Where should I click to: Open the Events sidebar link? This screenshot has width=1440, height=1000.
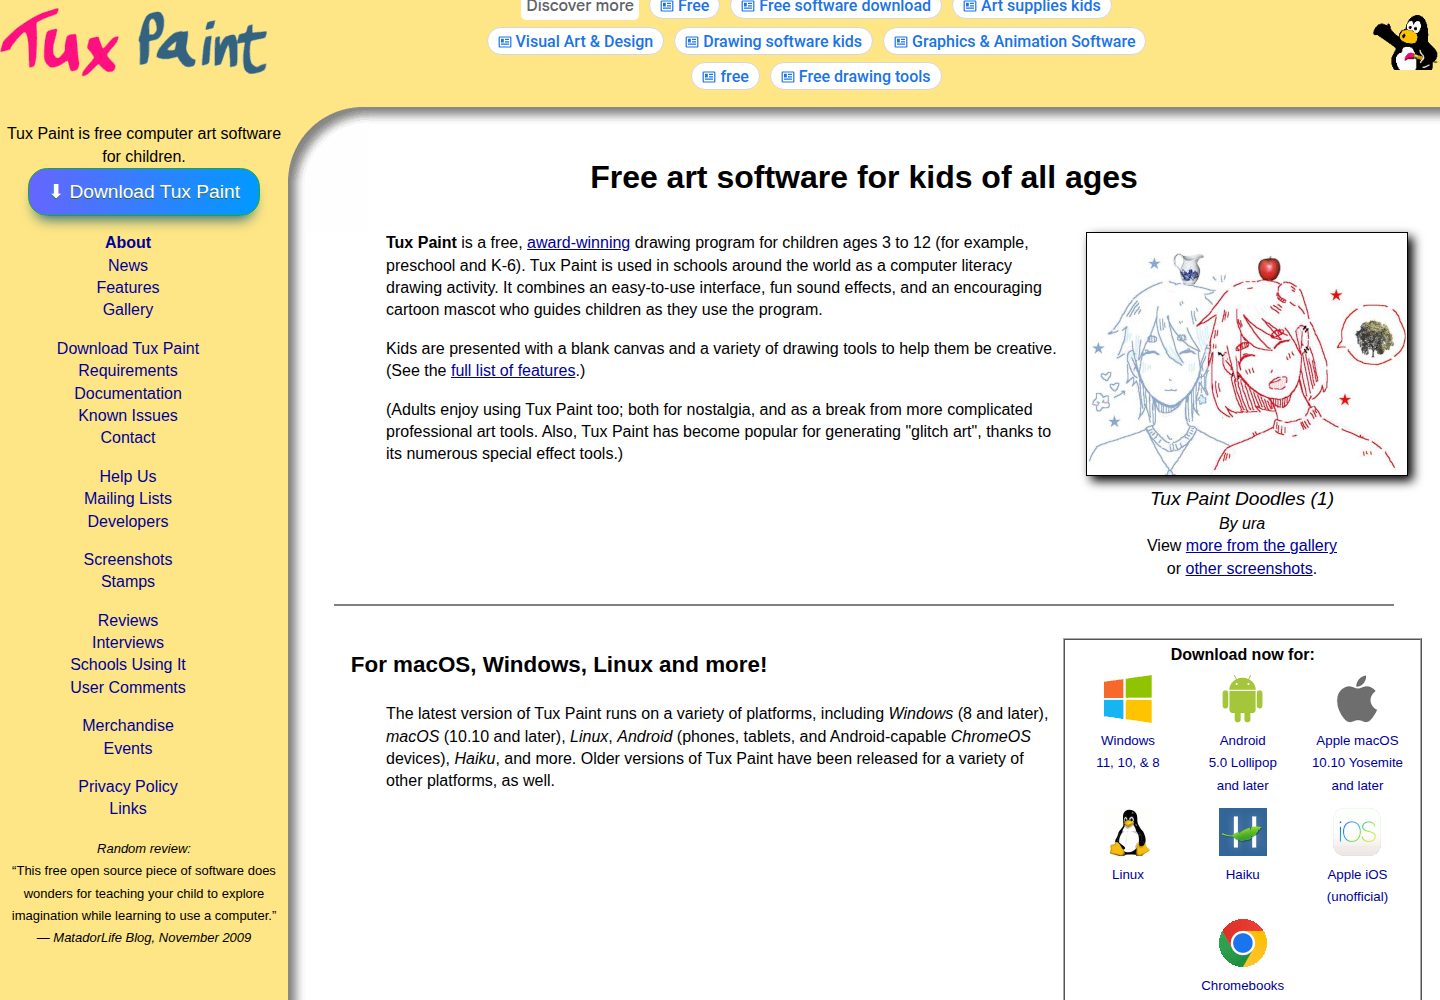[x=128, y=748]
